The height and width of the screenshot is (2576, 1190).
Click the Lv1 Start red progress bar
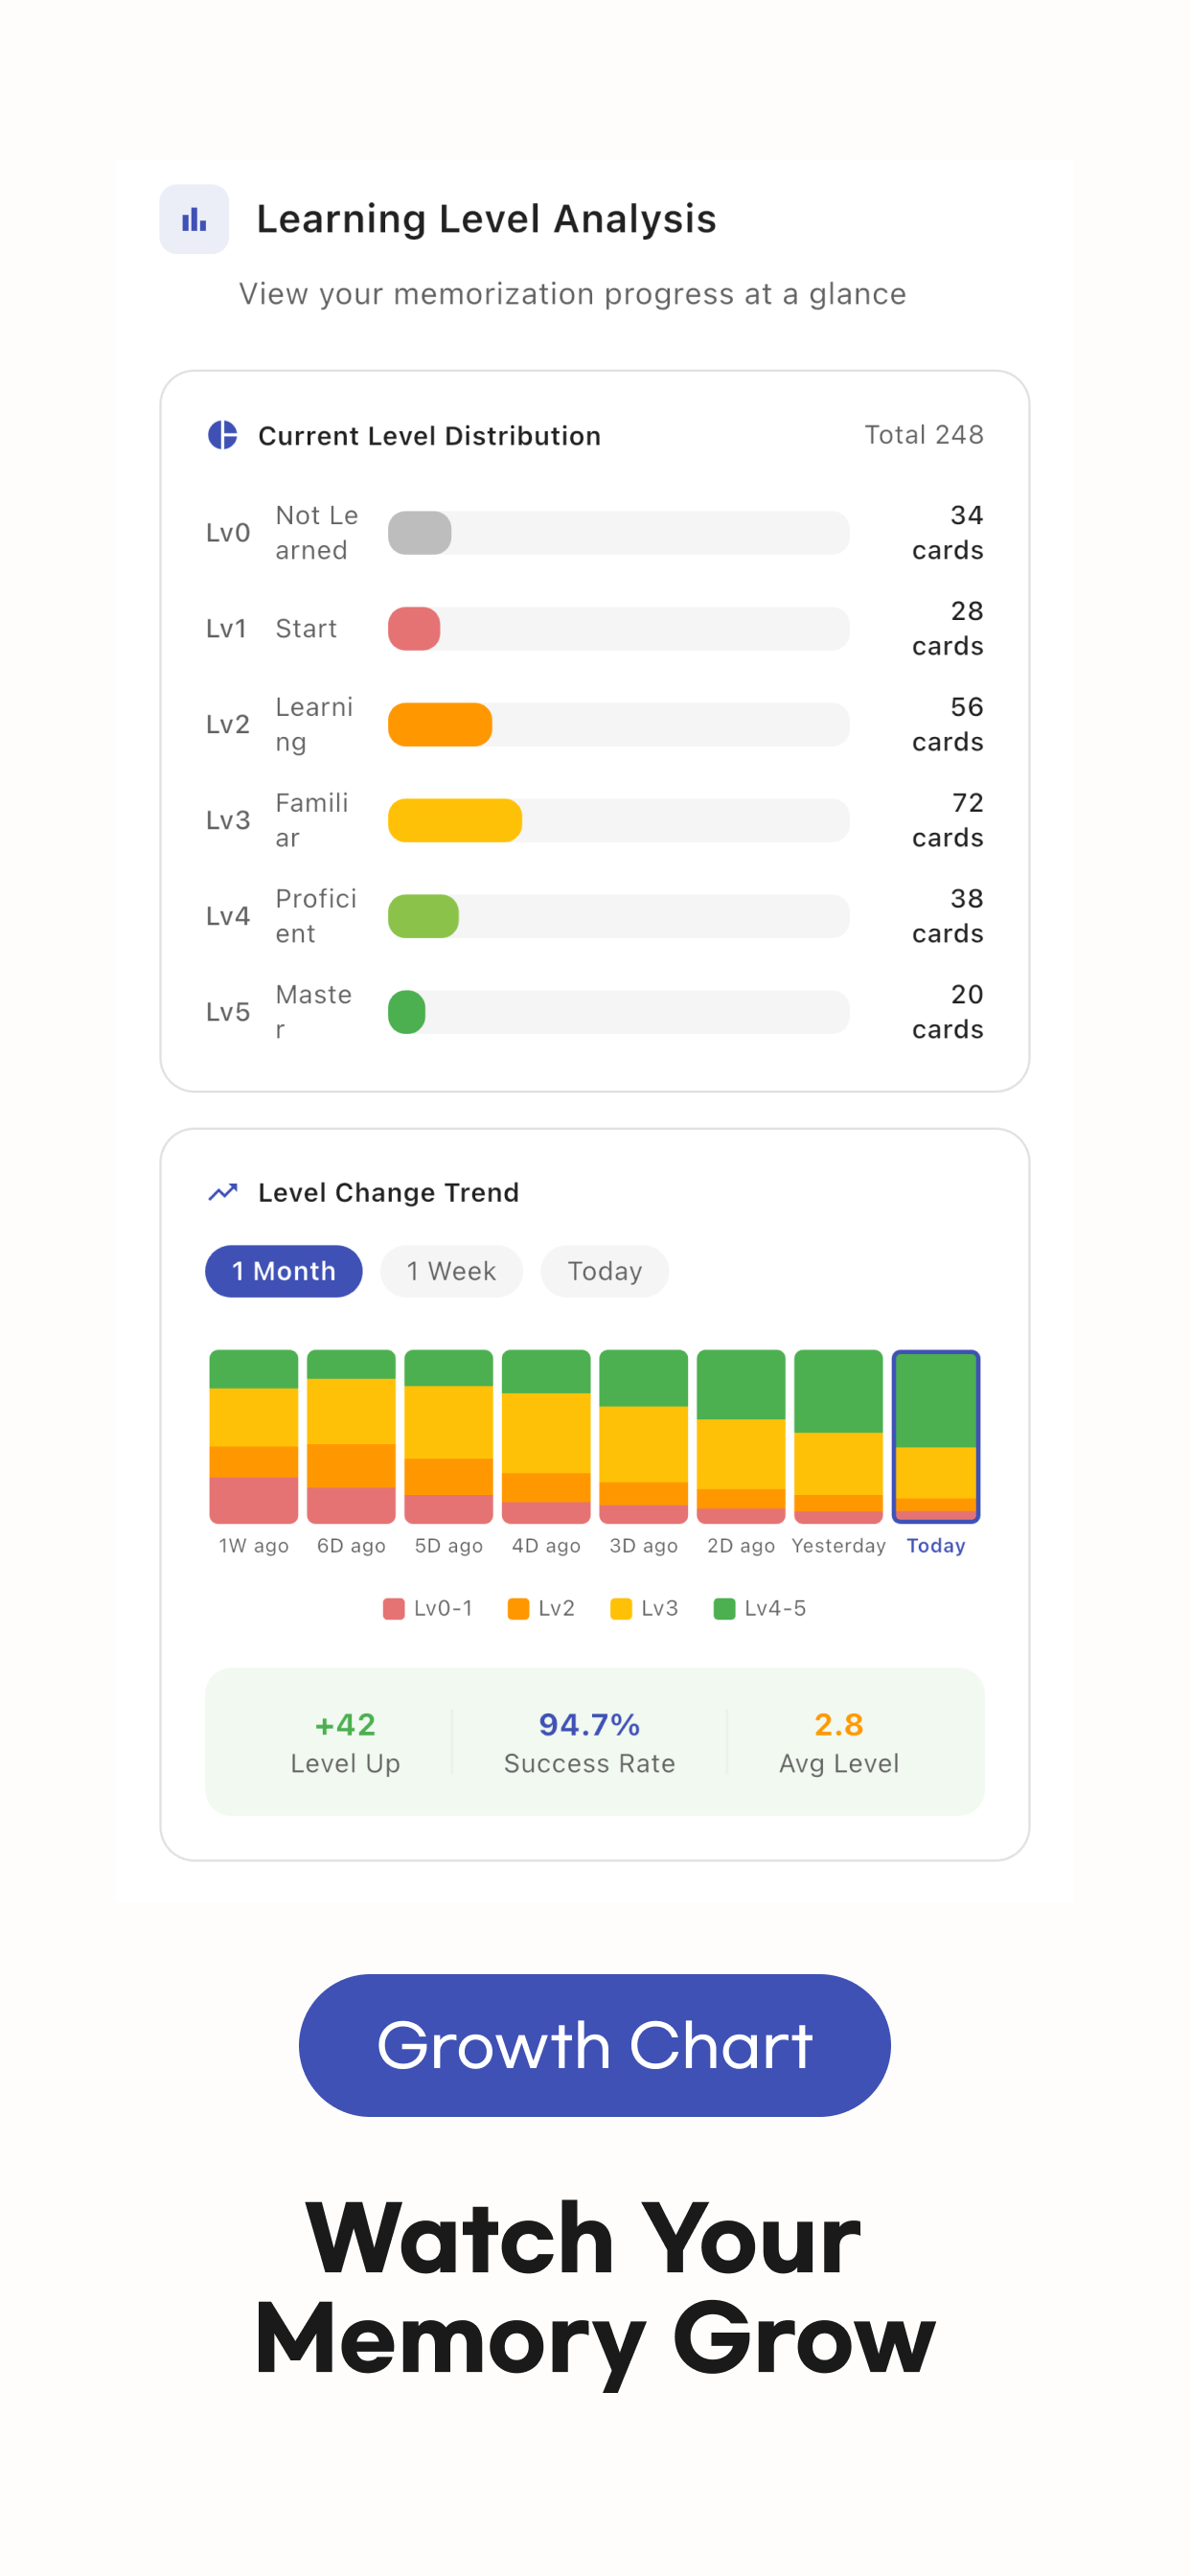pyautogui.click(x=619, y=629)
